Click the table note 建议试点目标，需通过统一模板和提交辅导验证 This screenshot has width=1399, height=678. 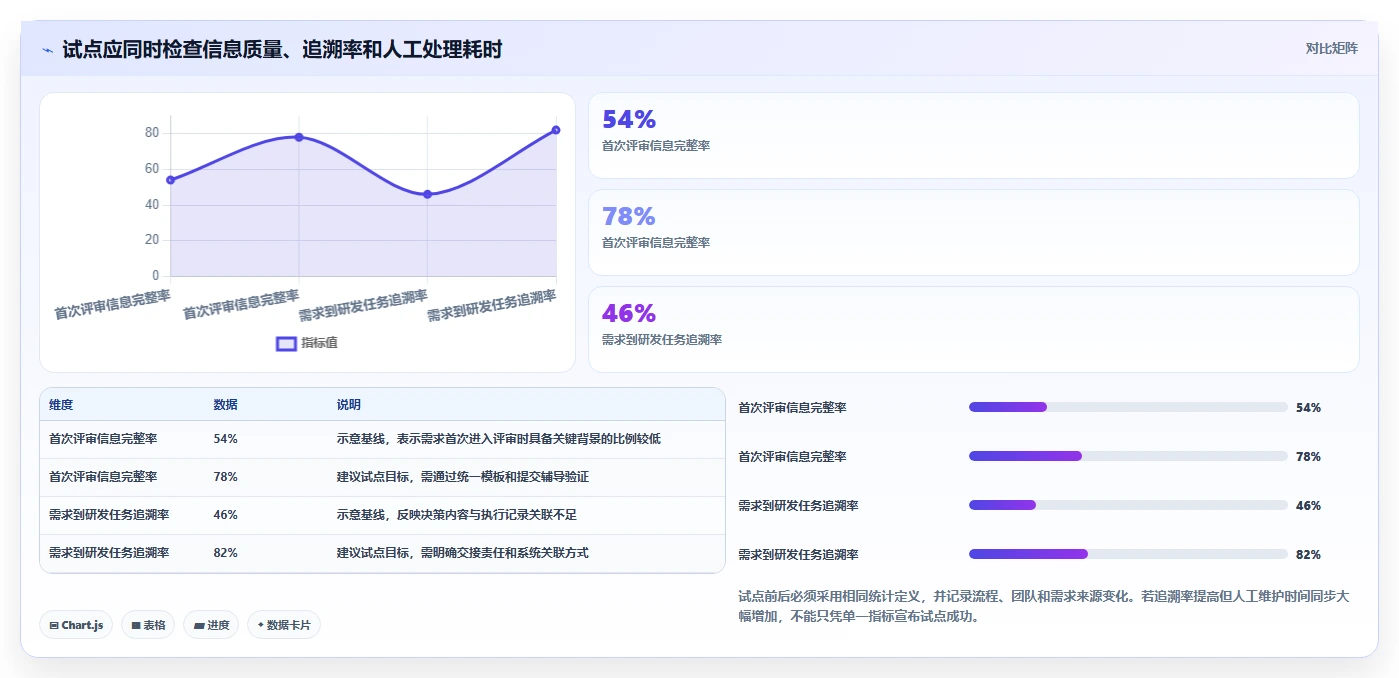tap(463, 477)
